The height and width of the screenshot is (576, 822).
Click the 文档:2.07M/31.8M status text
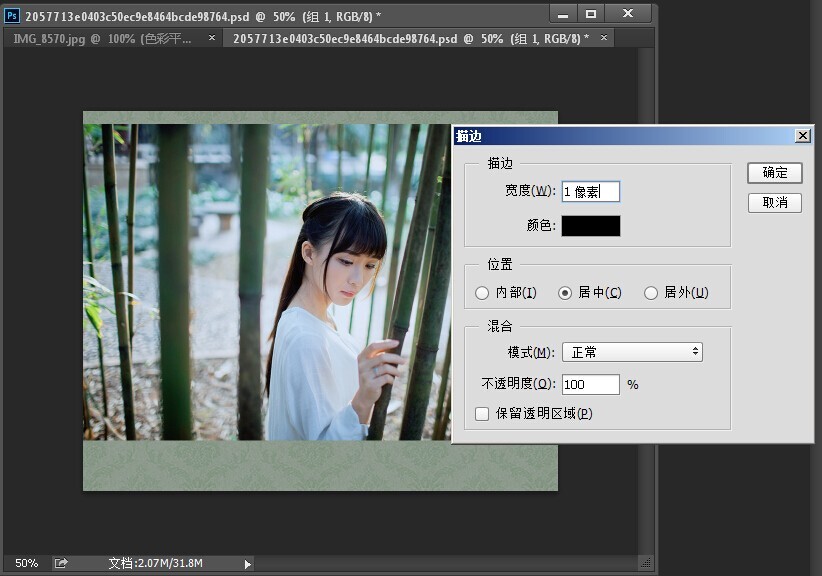point(155,563)
